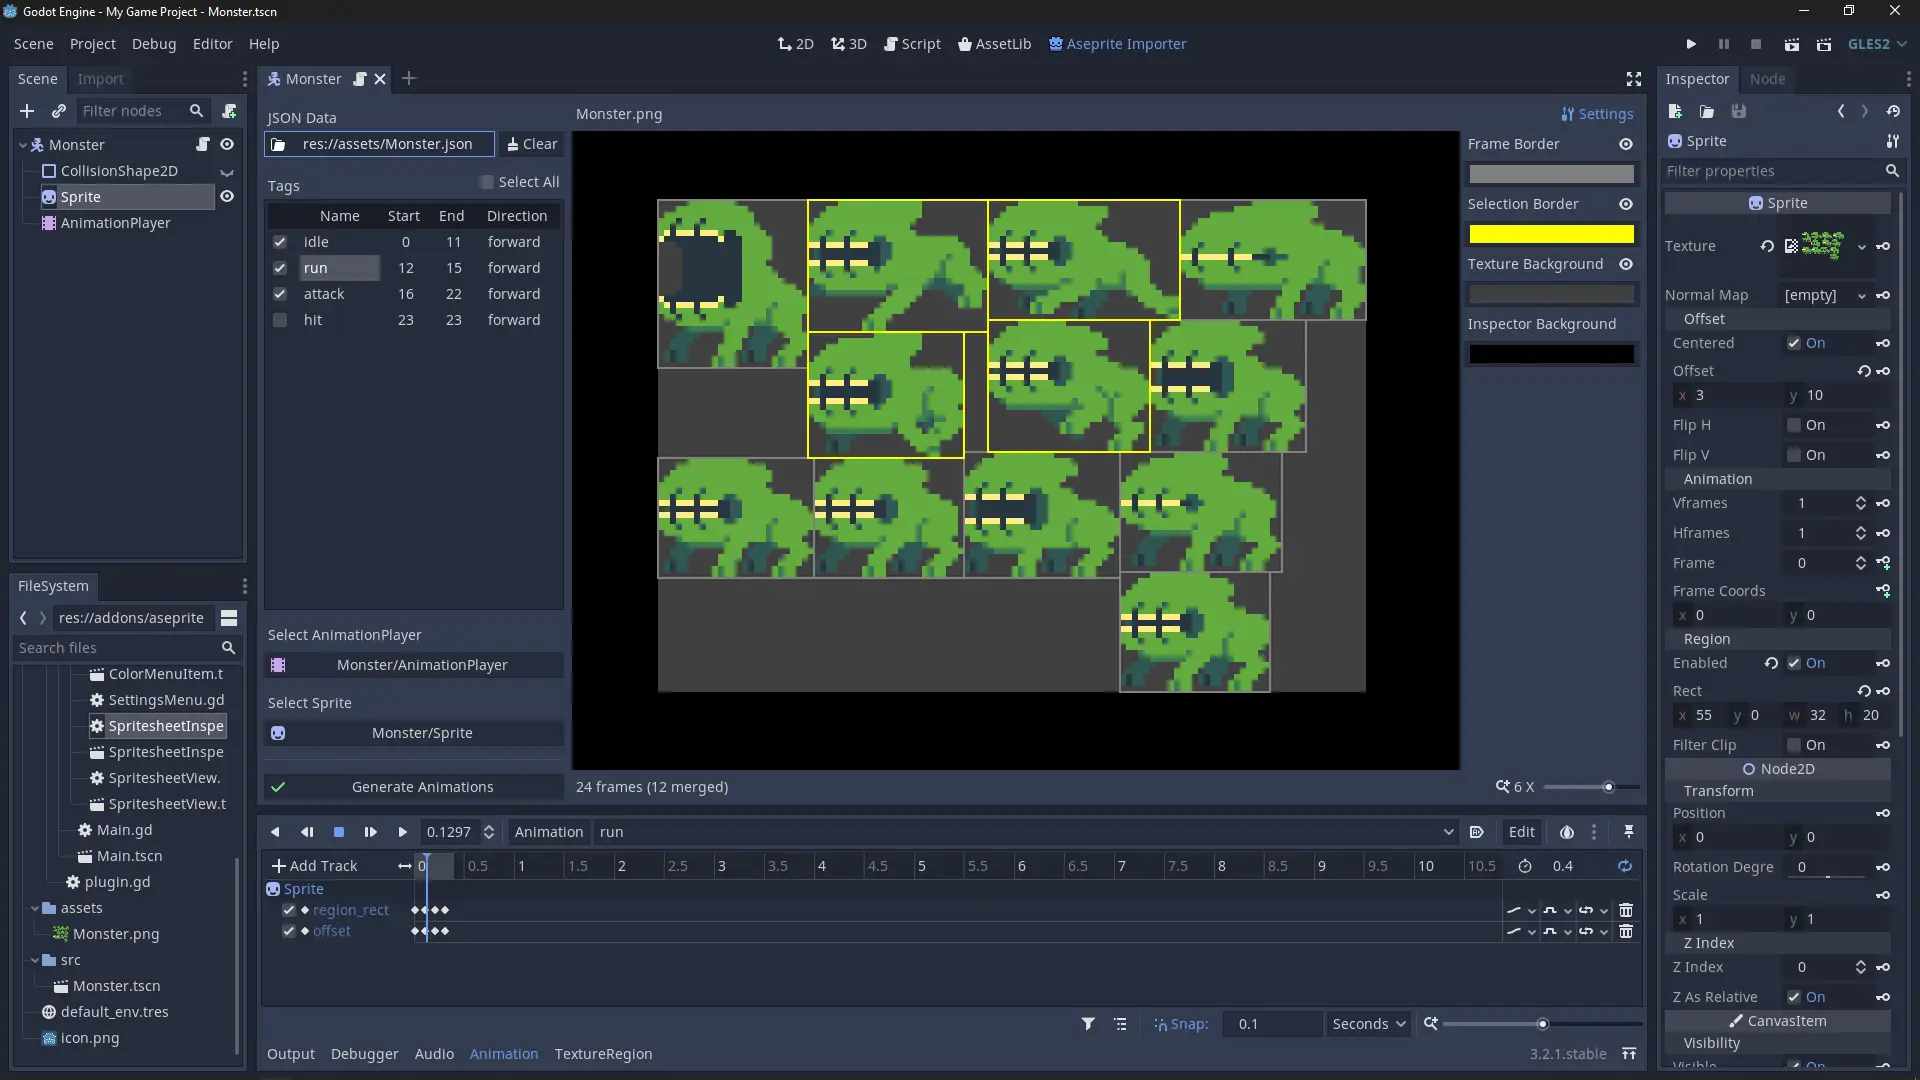Uncheck the attack tag

[x=280, y=294]
